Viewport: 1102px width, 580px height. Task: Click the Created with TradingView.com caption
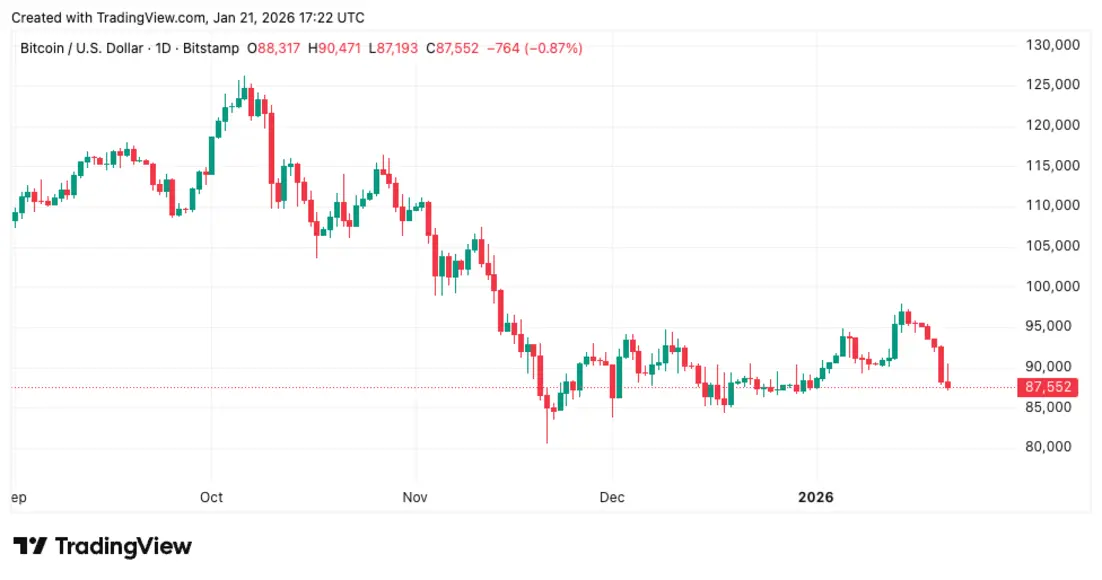click(188, 18)
